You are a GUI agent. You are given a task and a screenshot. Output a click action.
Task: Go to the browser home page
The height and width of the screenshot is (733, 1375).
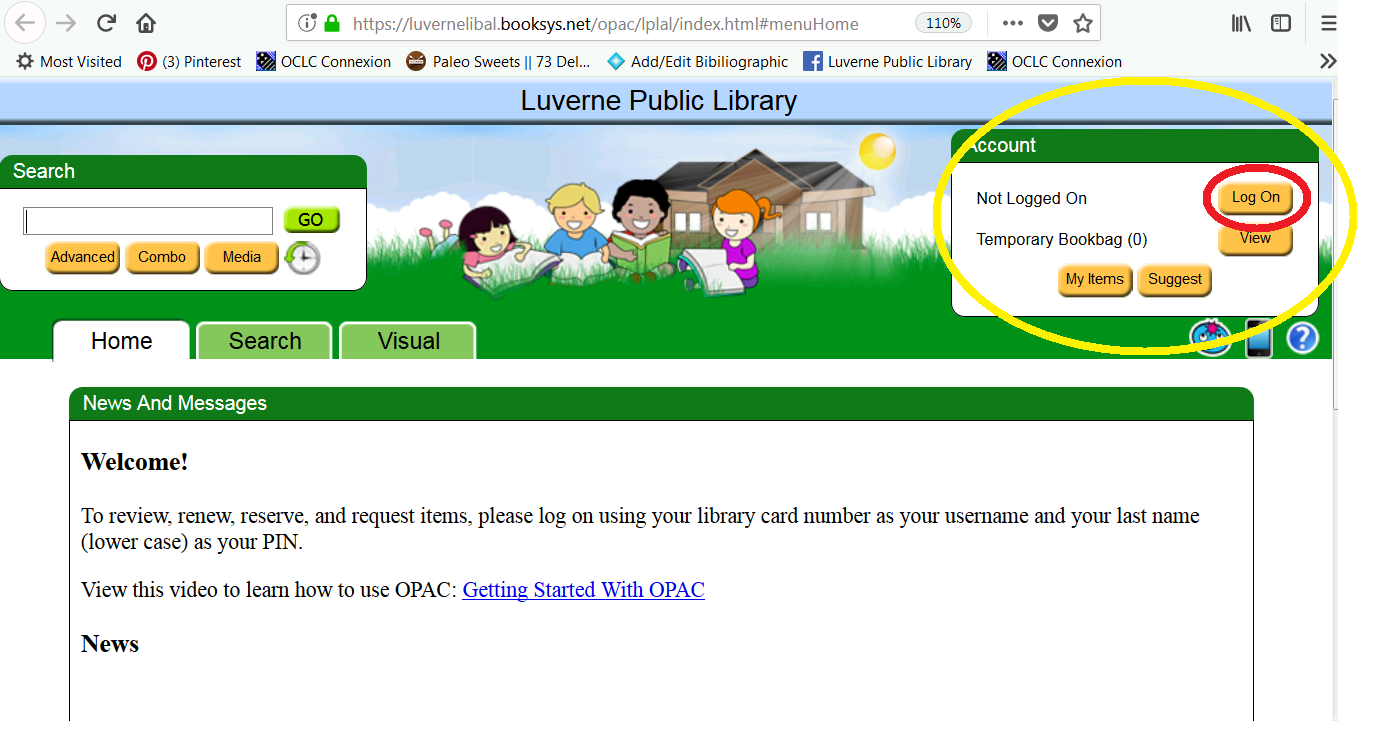(x=146, y=22)
